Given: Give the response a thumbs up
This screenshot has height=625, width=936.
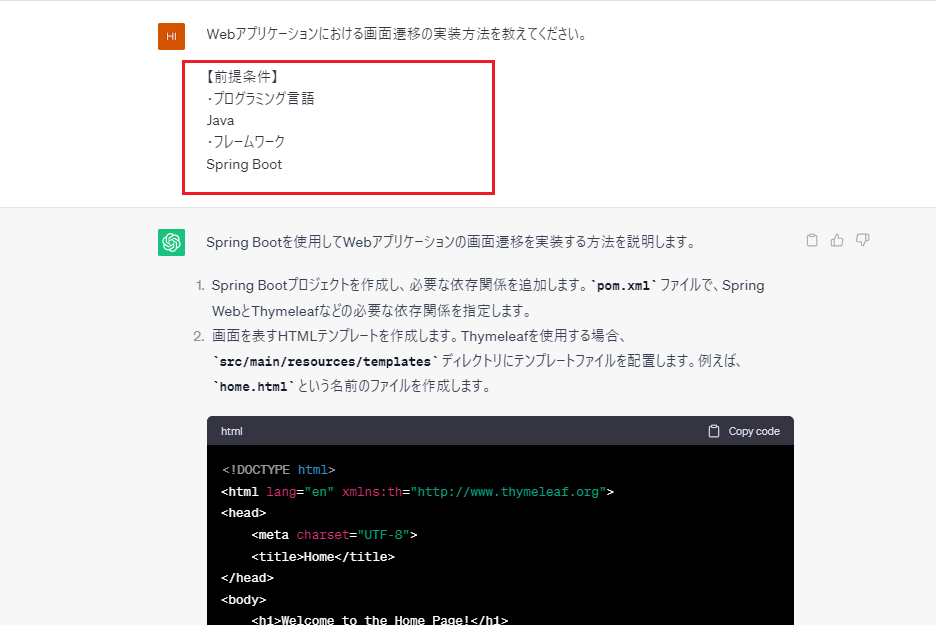Looking at the screenshot, I should [x=837, y=240].
